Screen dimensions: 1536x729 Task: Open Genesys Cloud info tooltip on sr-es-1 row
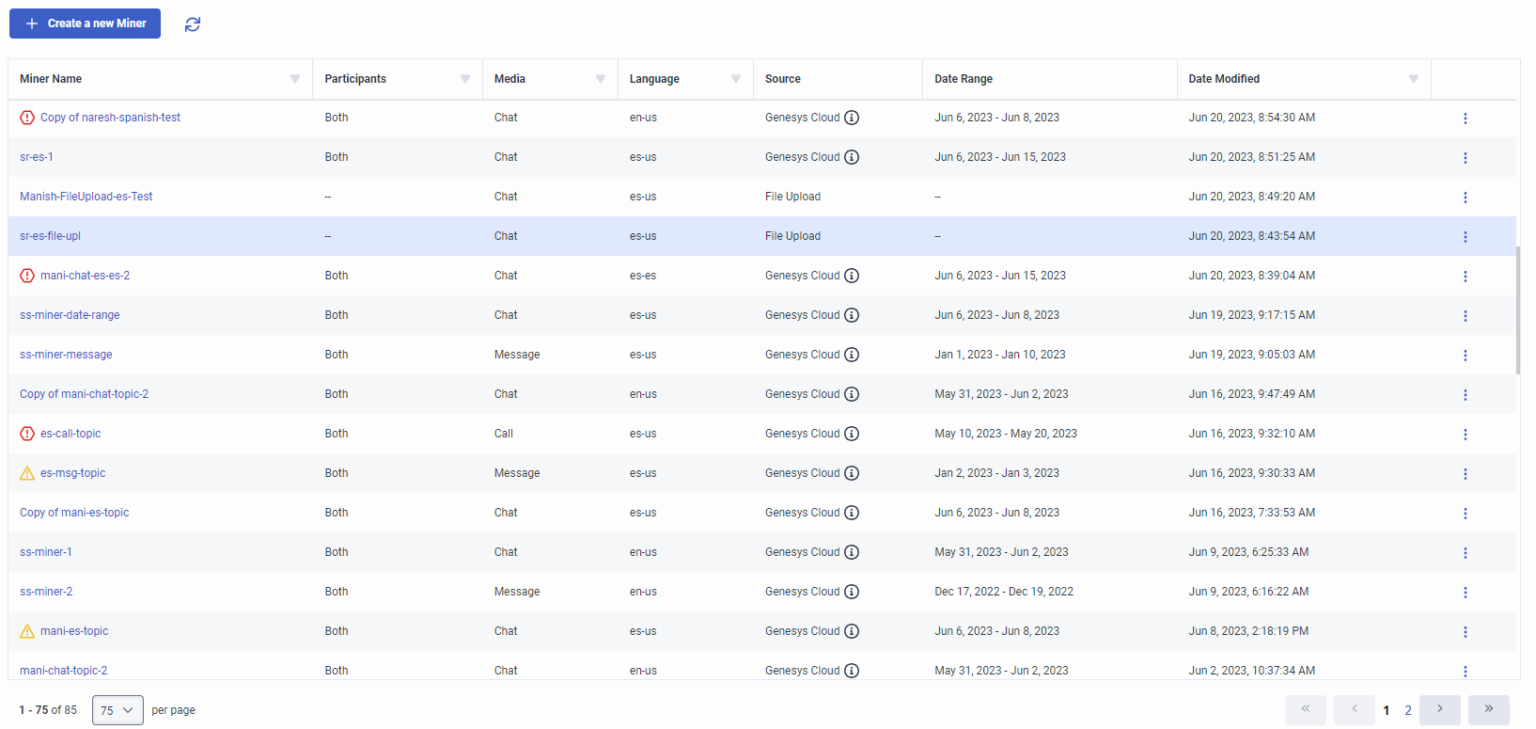click(x=852, y=157)
